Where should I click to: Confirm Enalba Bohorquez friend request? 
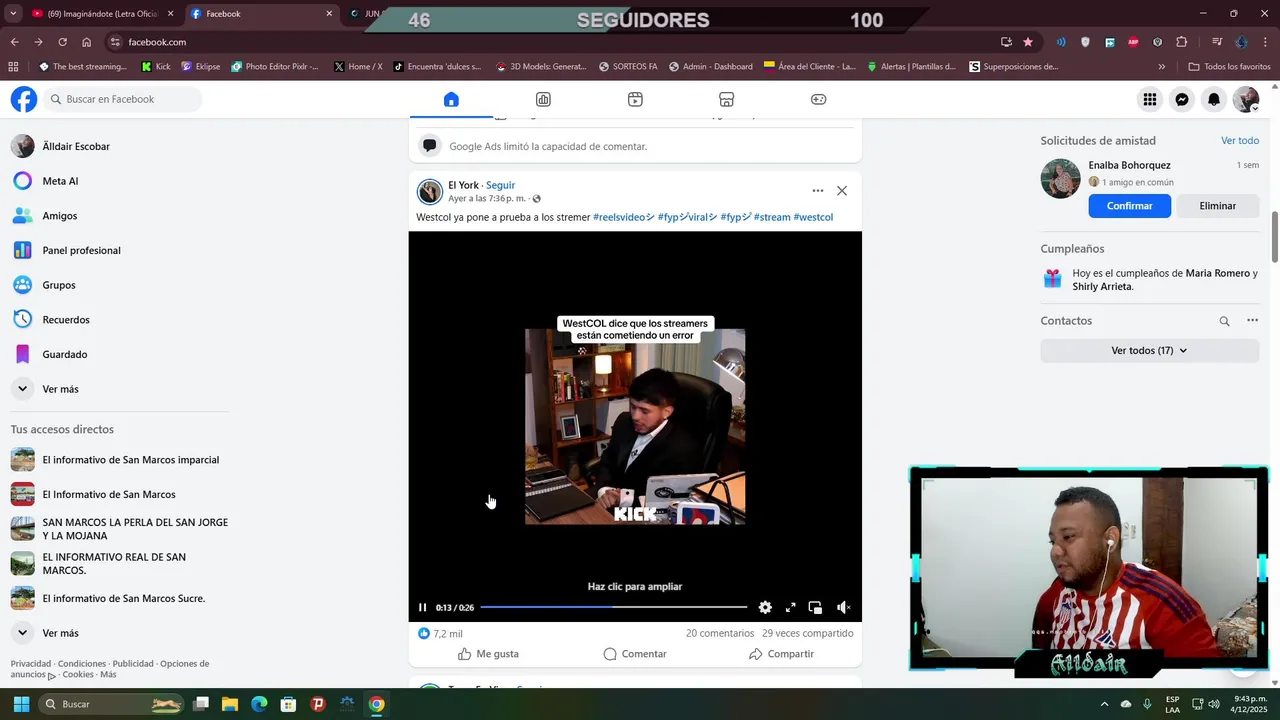[1130, 206]
